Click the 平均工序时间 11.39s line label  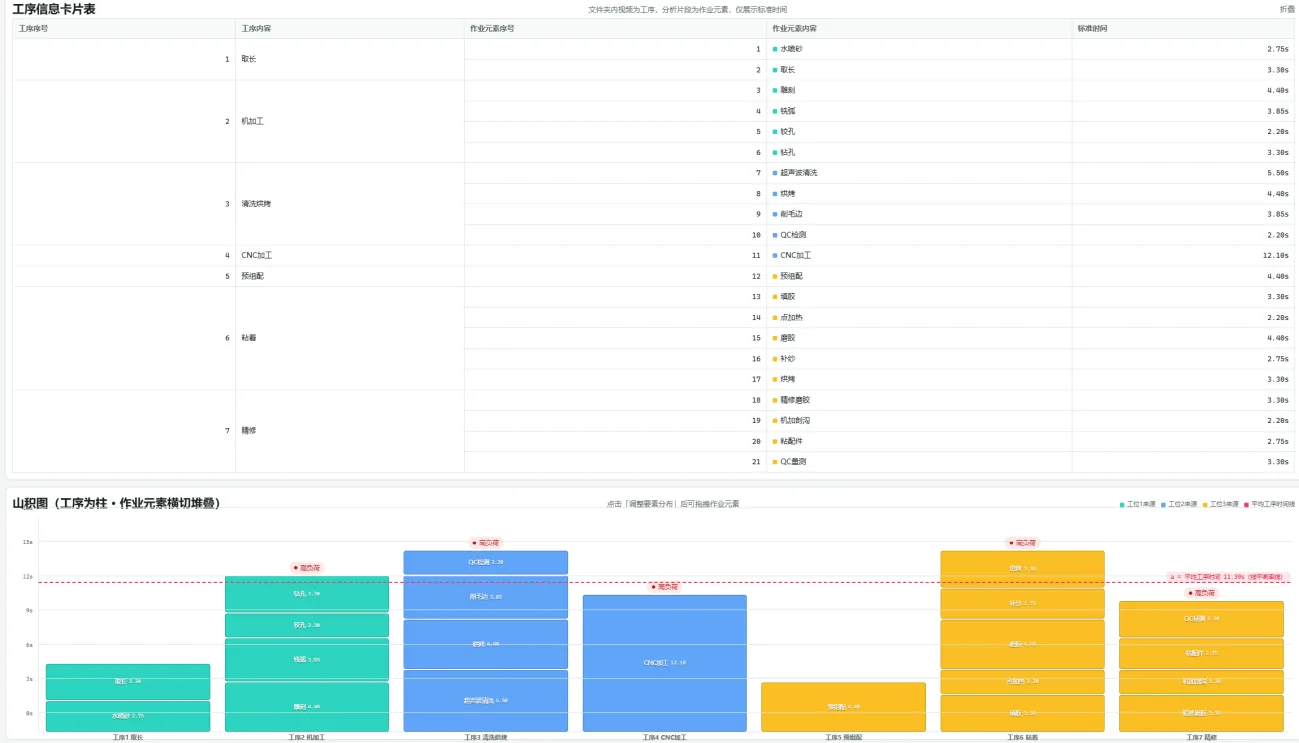[1227, 577]
